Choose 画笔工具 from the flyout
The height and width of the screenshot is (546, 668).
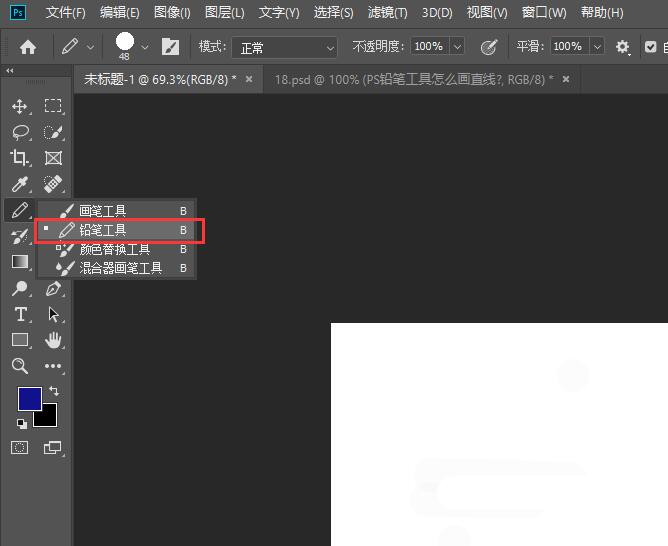pyautogui.click(x=116, y=211)
